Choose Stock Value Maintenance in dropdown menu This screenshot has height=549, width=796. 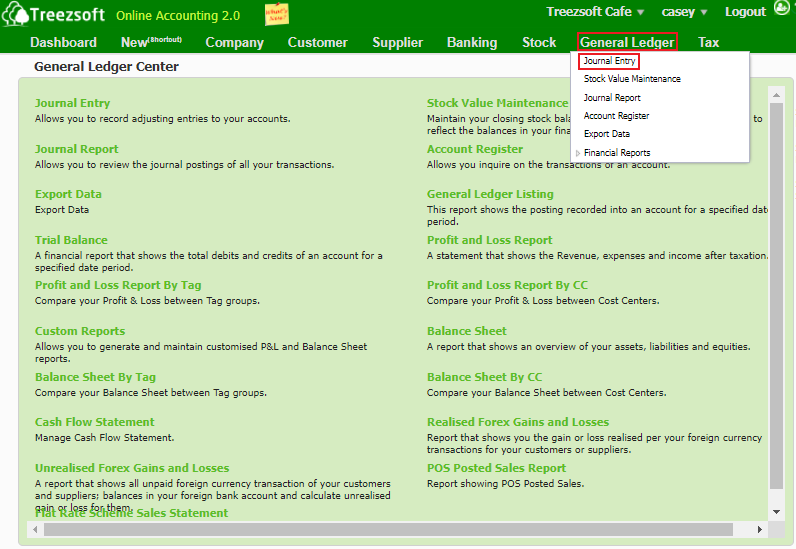click(x=632, y=79)
